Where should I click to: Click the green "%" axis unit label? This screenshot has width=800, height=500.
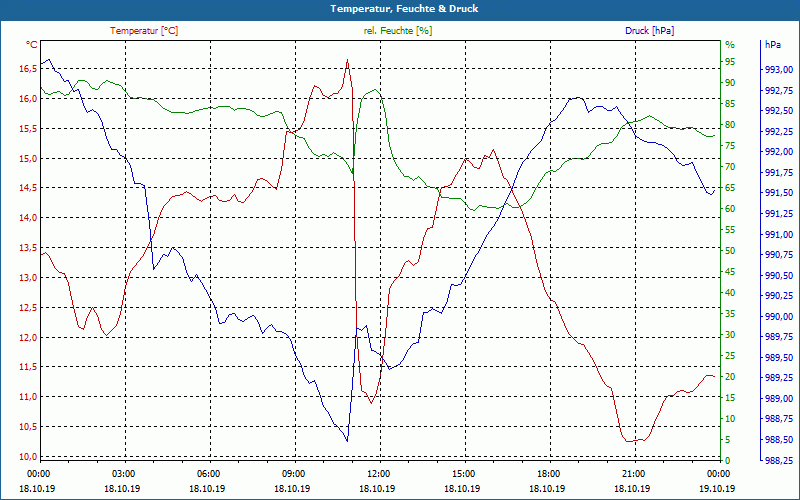pyautogui.click(x=730, y=45)
